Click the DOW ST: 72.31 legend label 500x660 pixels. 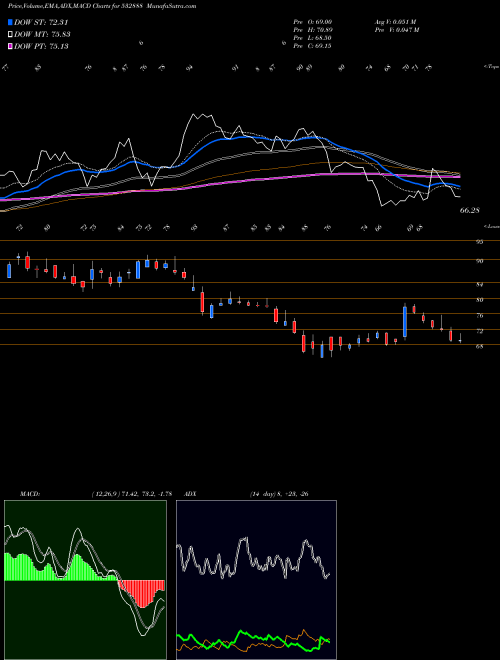click(x=41, y=22)
